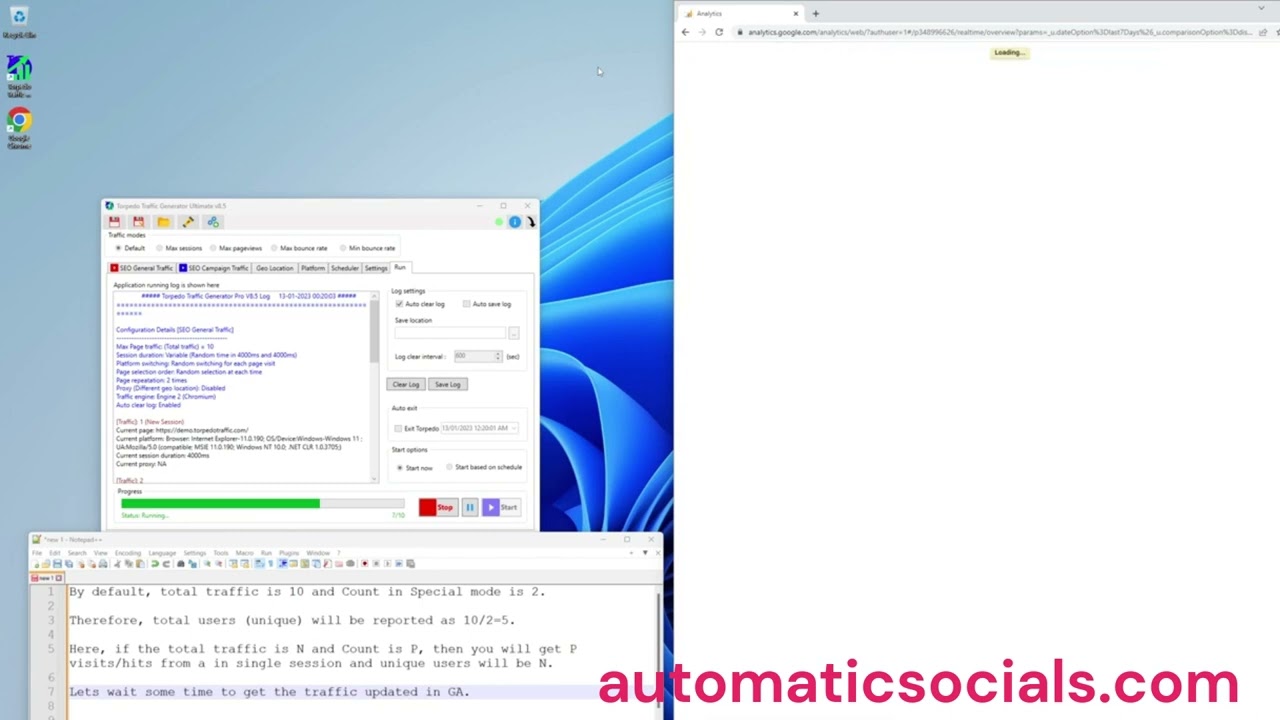
Task: Click the Save location input field
Action: [451, 333]
